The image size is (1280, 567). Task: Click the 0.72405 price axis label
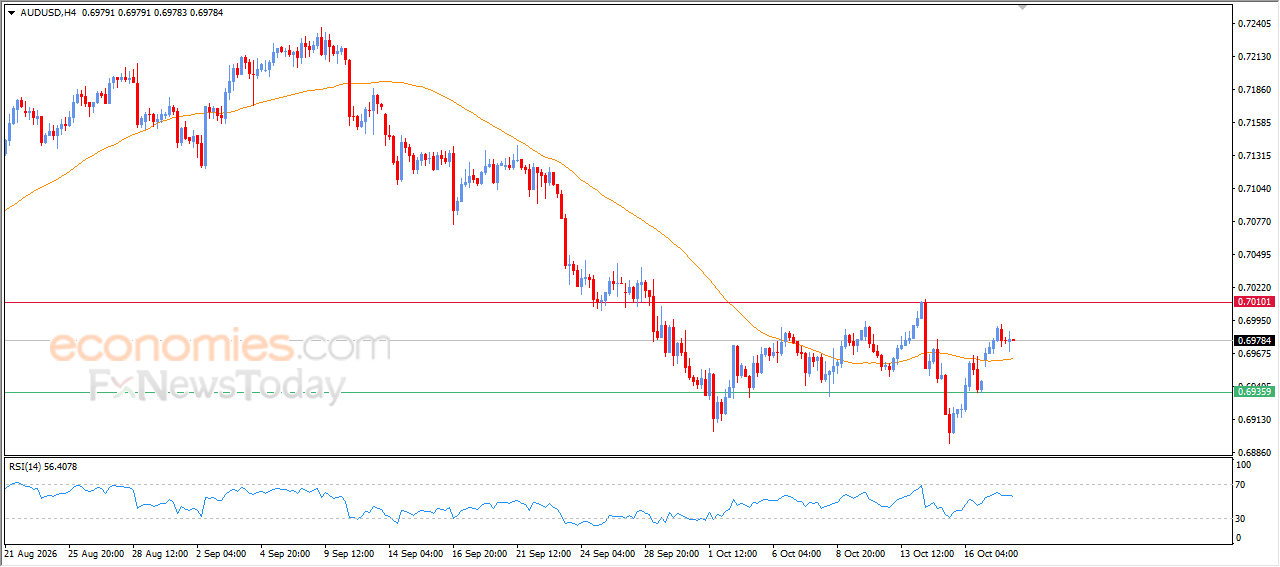(x=1255, y=23)
